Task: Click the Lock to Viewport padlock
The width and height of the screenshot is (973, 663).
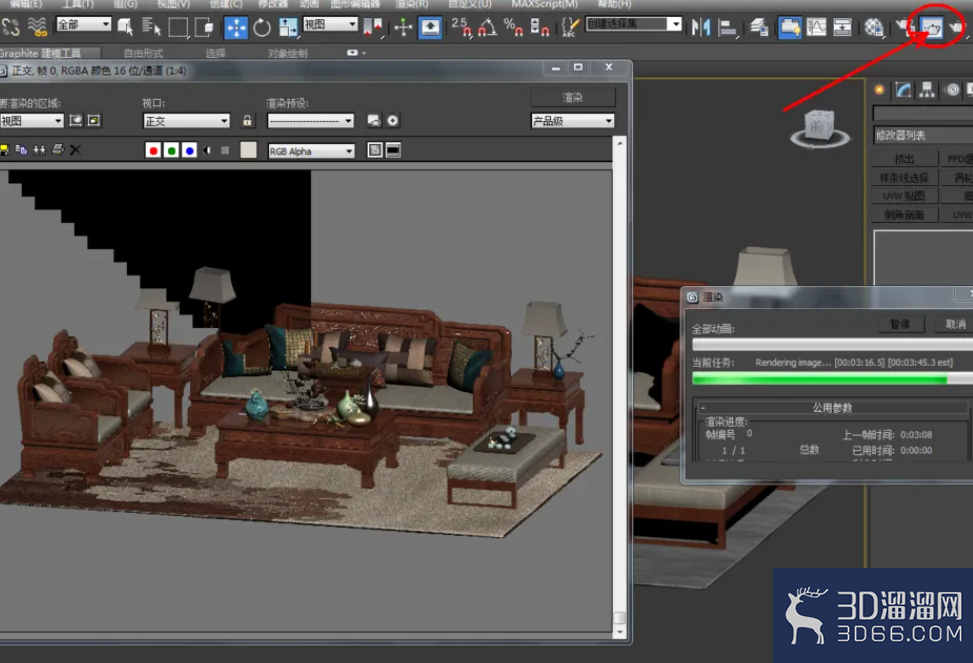Action: (x=247, y=120)
